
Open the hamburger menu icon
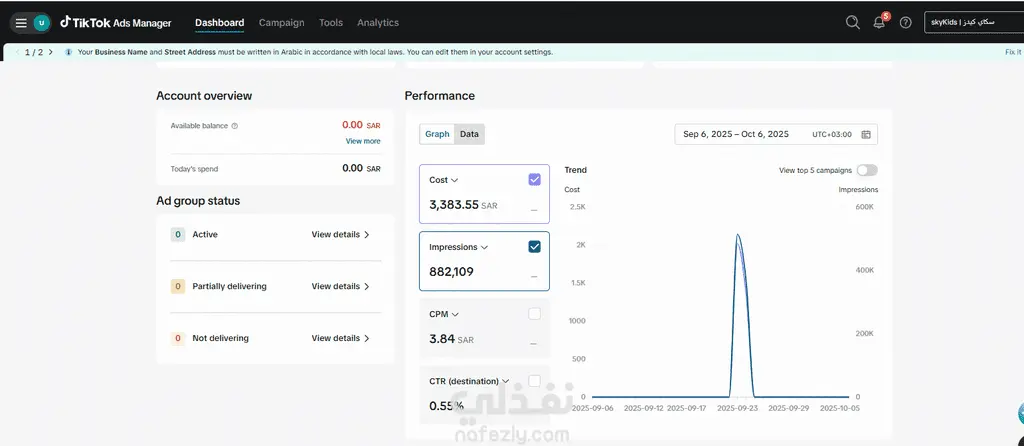tap(21, 23)
